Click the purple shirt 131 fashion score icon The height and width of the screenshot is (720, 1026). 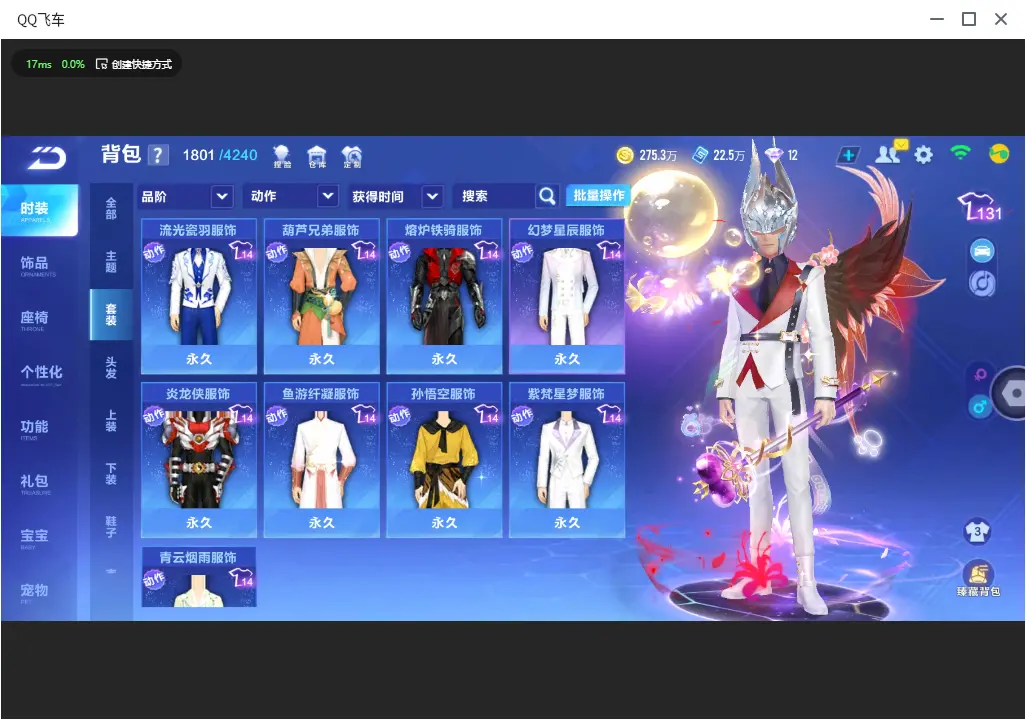pyautogui.click(x=979, y=207)
